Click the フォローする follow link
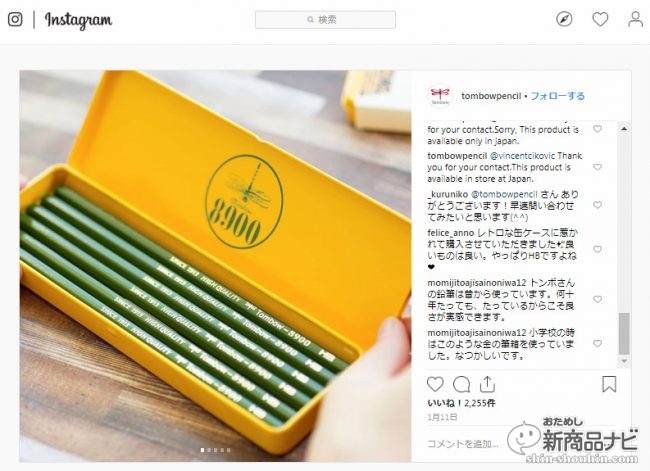 tap(558, 96)
